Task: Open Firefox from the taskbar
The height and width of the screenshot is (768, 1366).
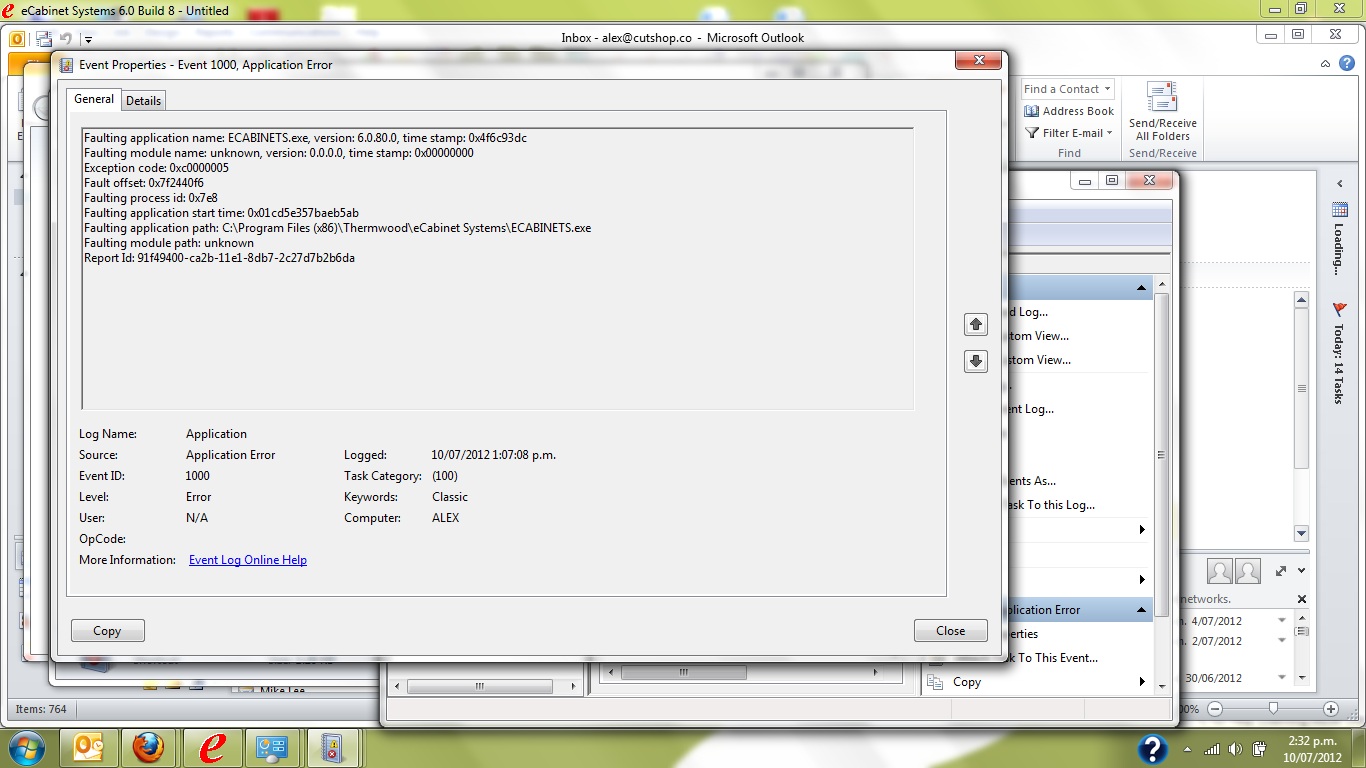Action: (x=148, y=747)
